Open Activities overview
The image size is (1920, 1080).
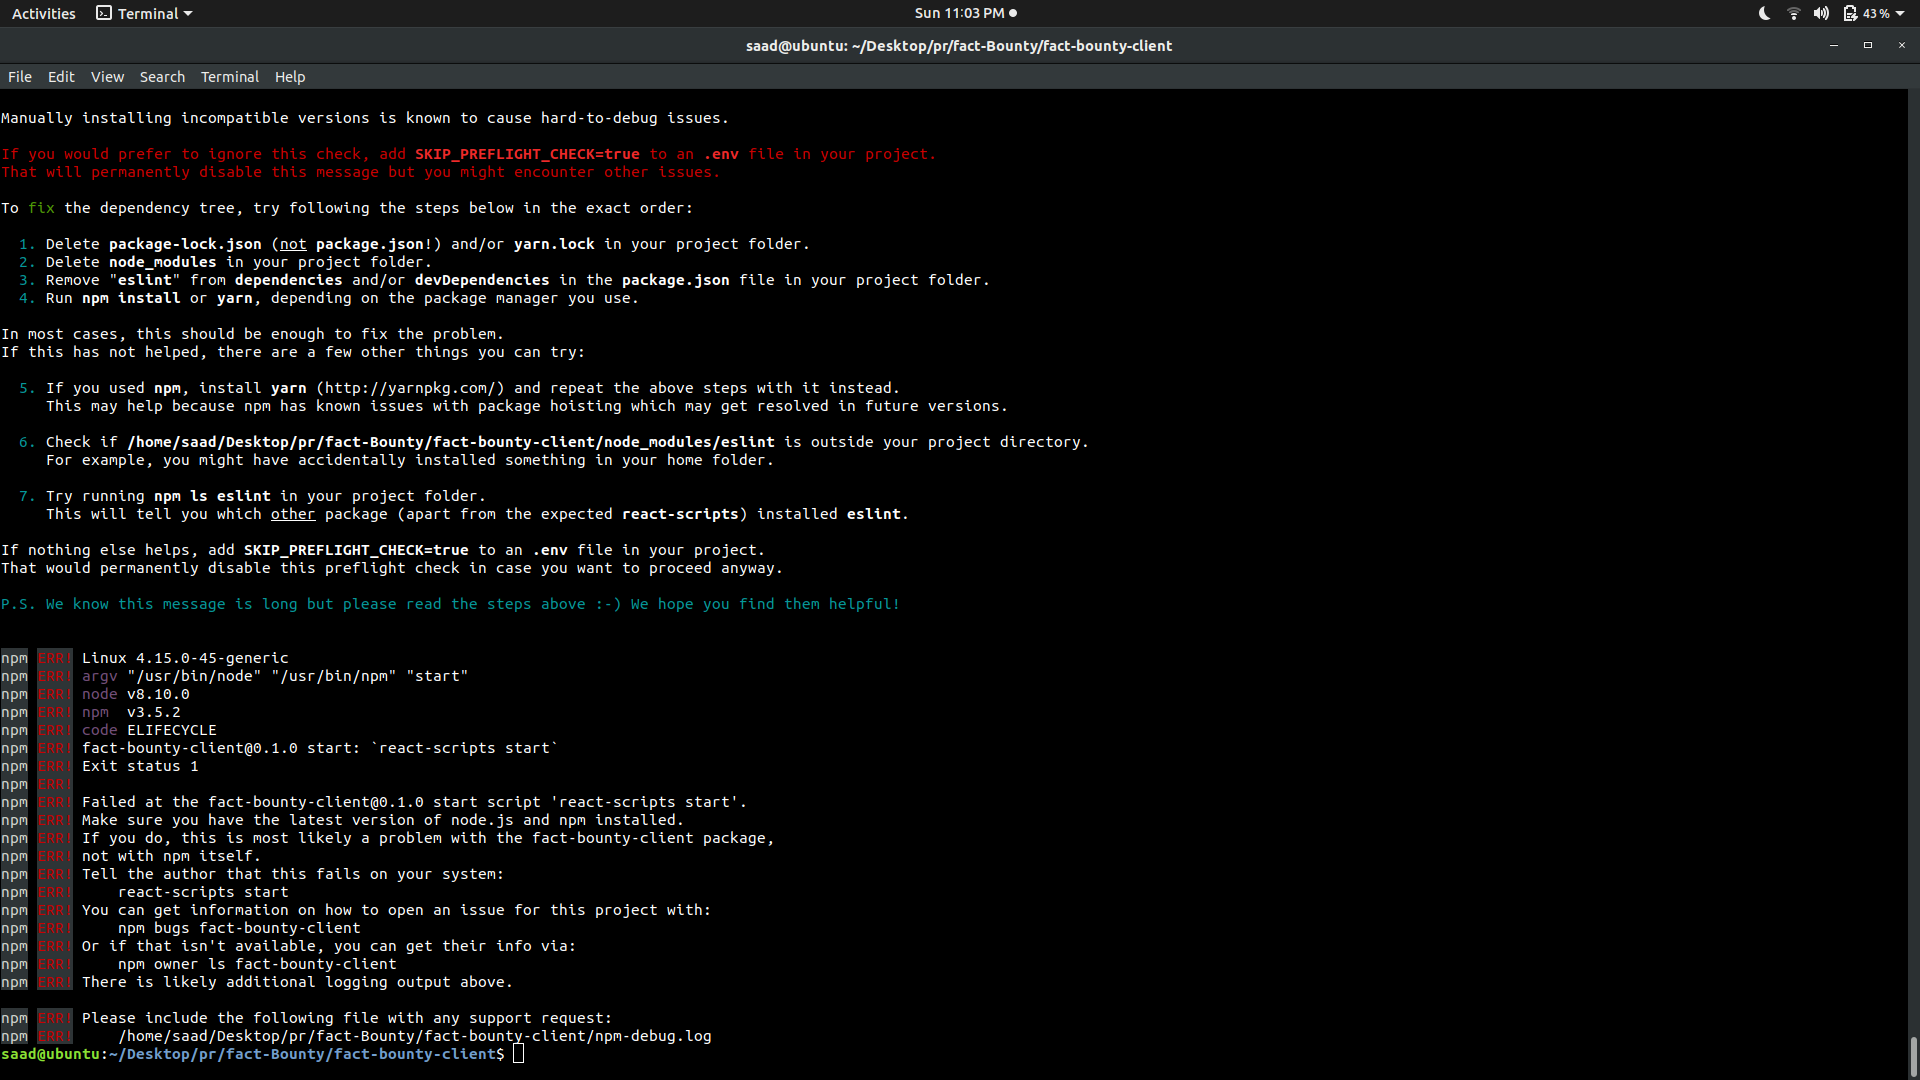point(43,13)
